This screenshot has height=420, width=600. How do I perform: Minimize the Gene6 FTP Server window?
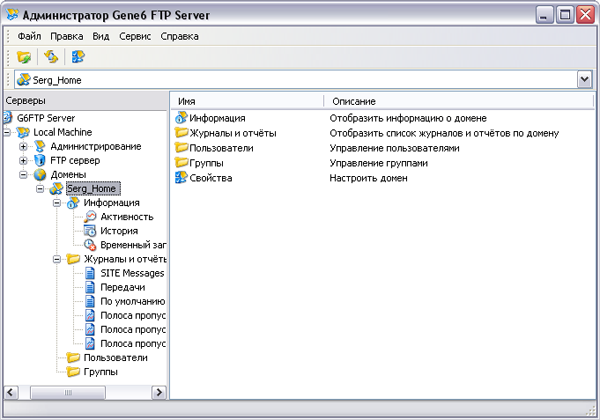click(544, 15)
